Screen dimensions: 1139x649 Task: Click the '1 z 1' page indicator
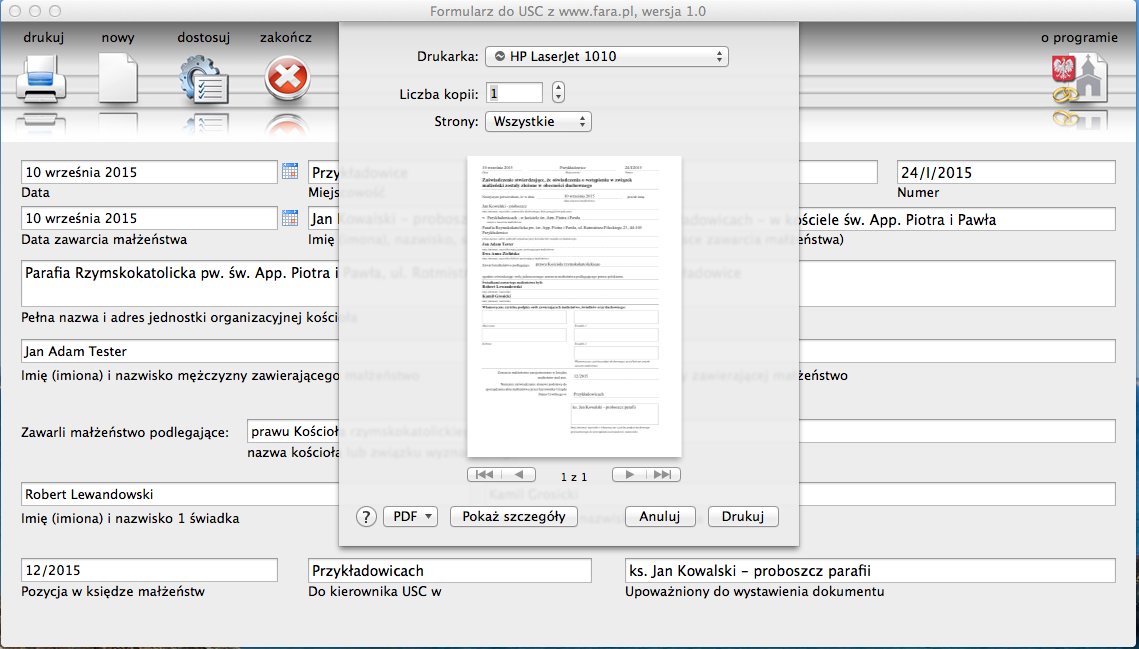click(x=574, y=477)
